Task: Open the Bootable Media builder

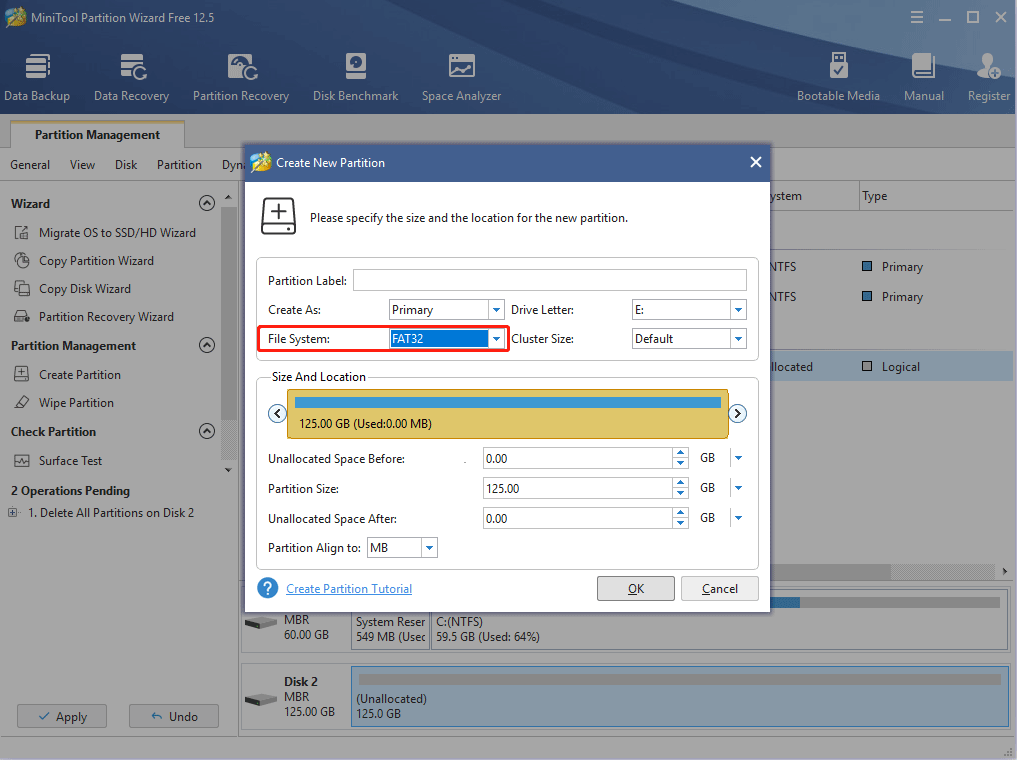Action: coord(838,77)
